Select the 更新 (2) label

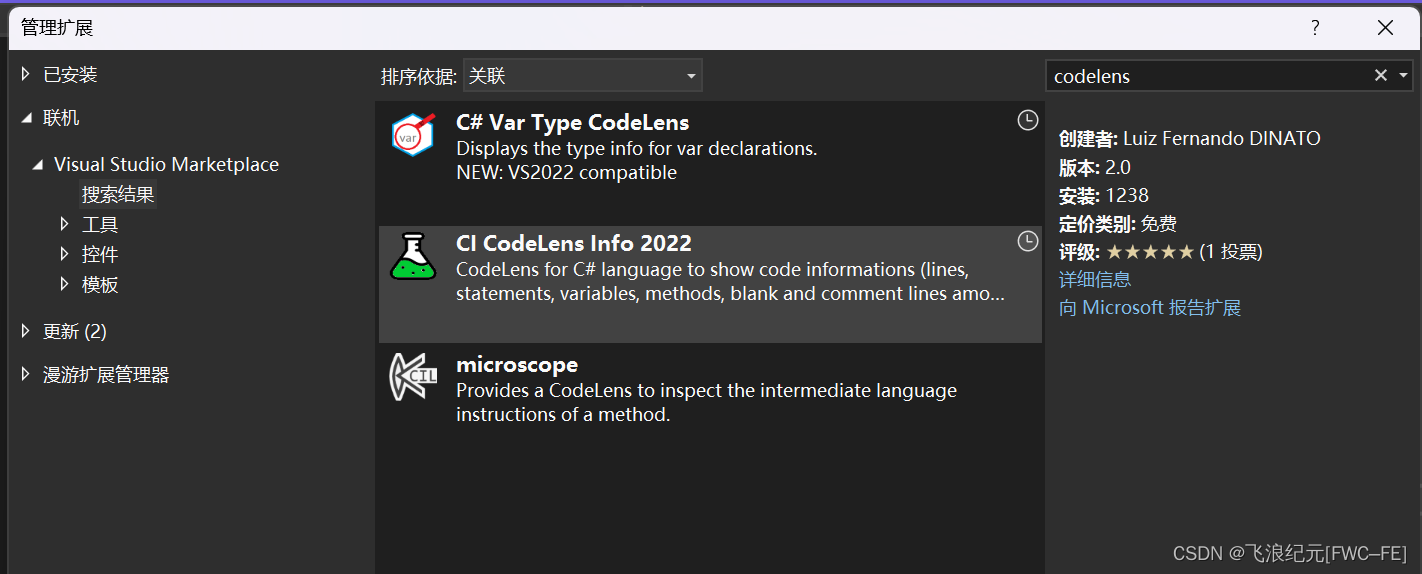click(75, 331)
